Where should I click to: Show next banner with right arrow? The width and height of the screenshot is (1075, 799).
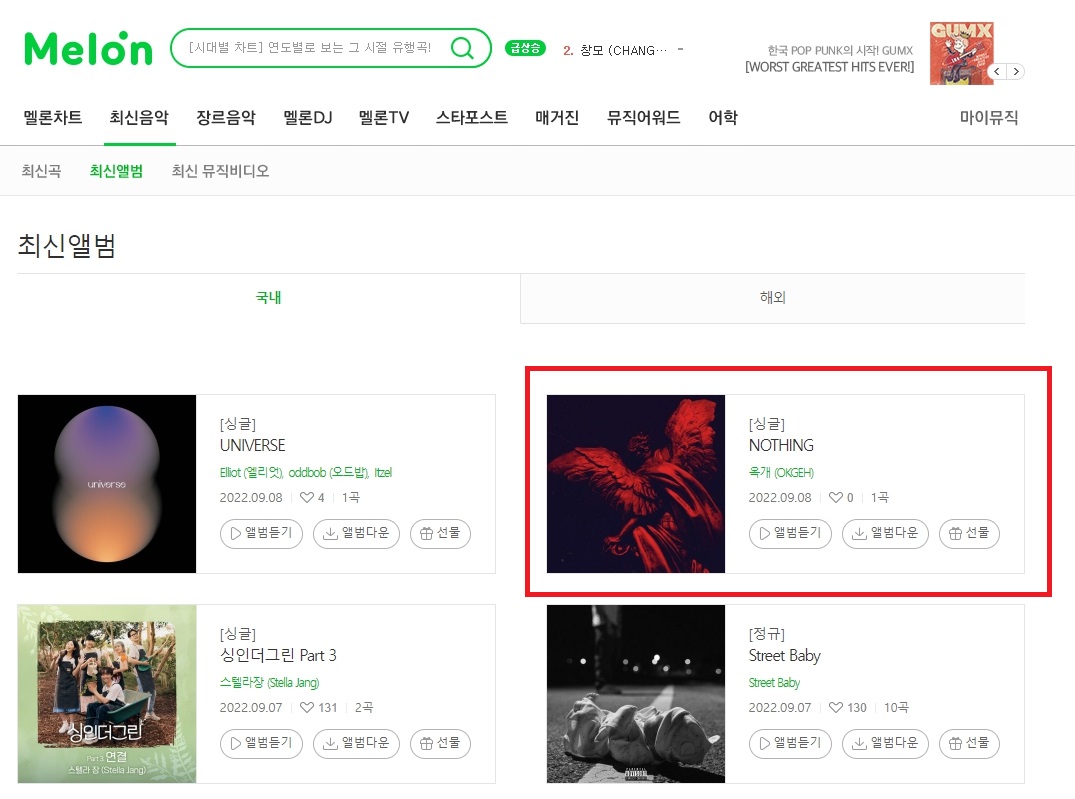[1016, 71]
